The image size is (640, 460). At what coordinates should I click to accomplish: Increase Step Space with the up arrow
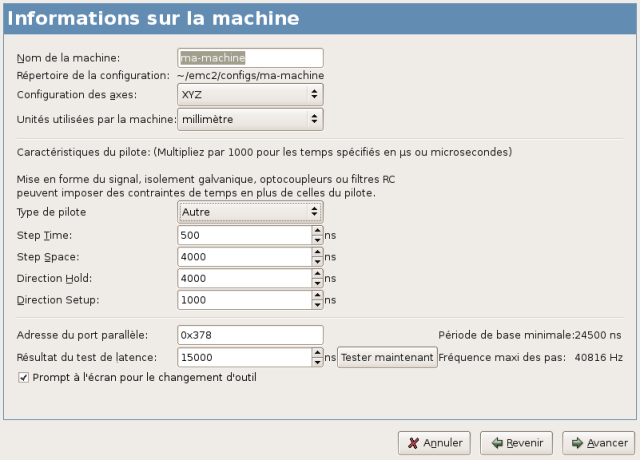pos(317,252)
